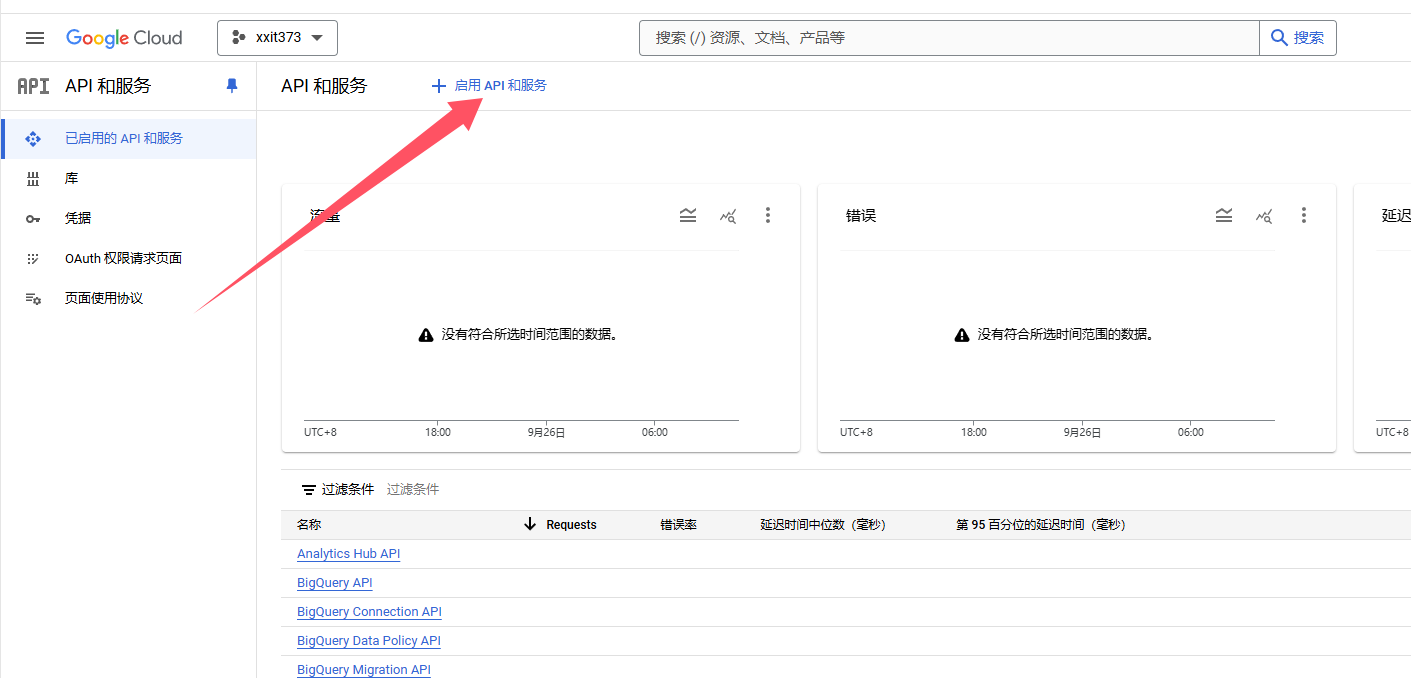Click explore metrics icon on traffic chart

[728, 215]
